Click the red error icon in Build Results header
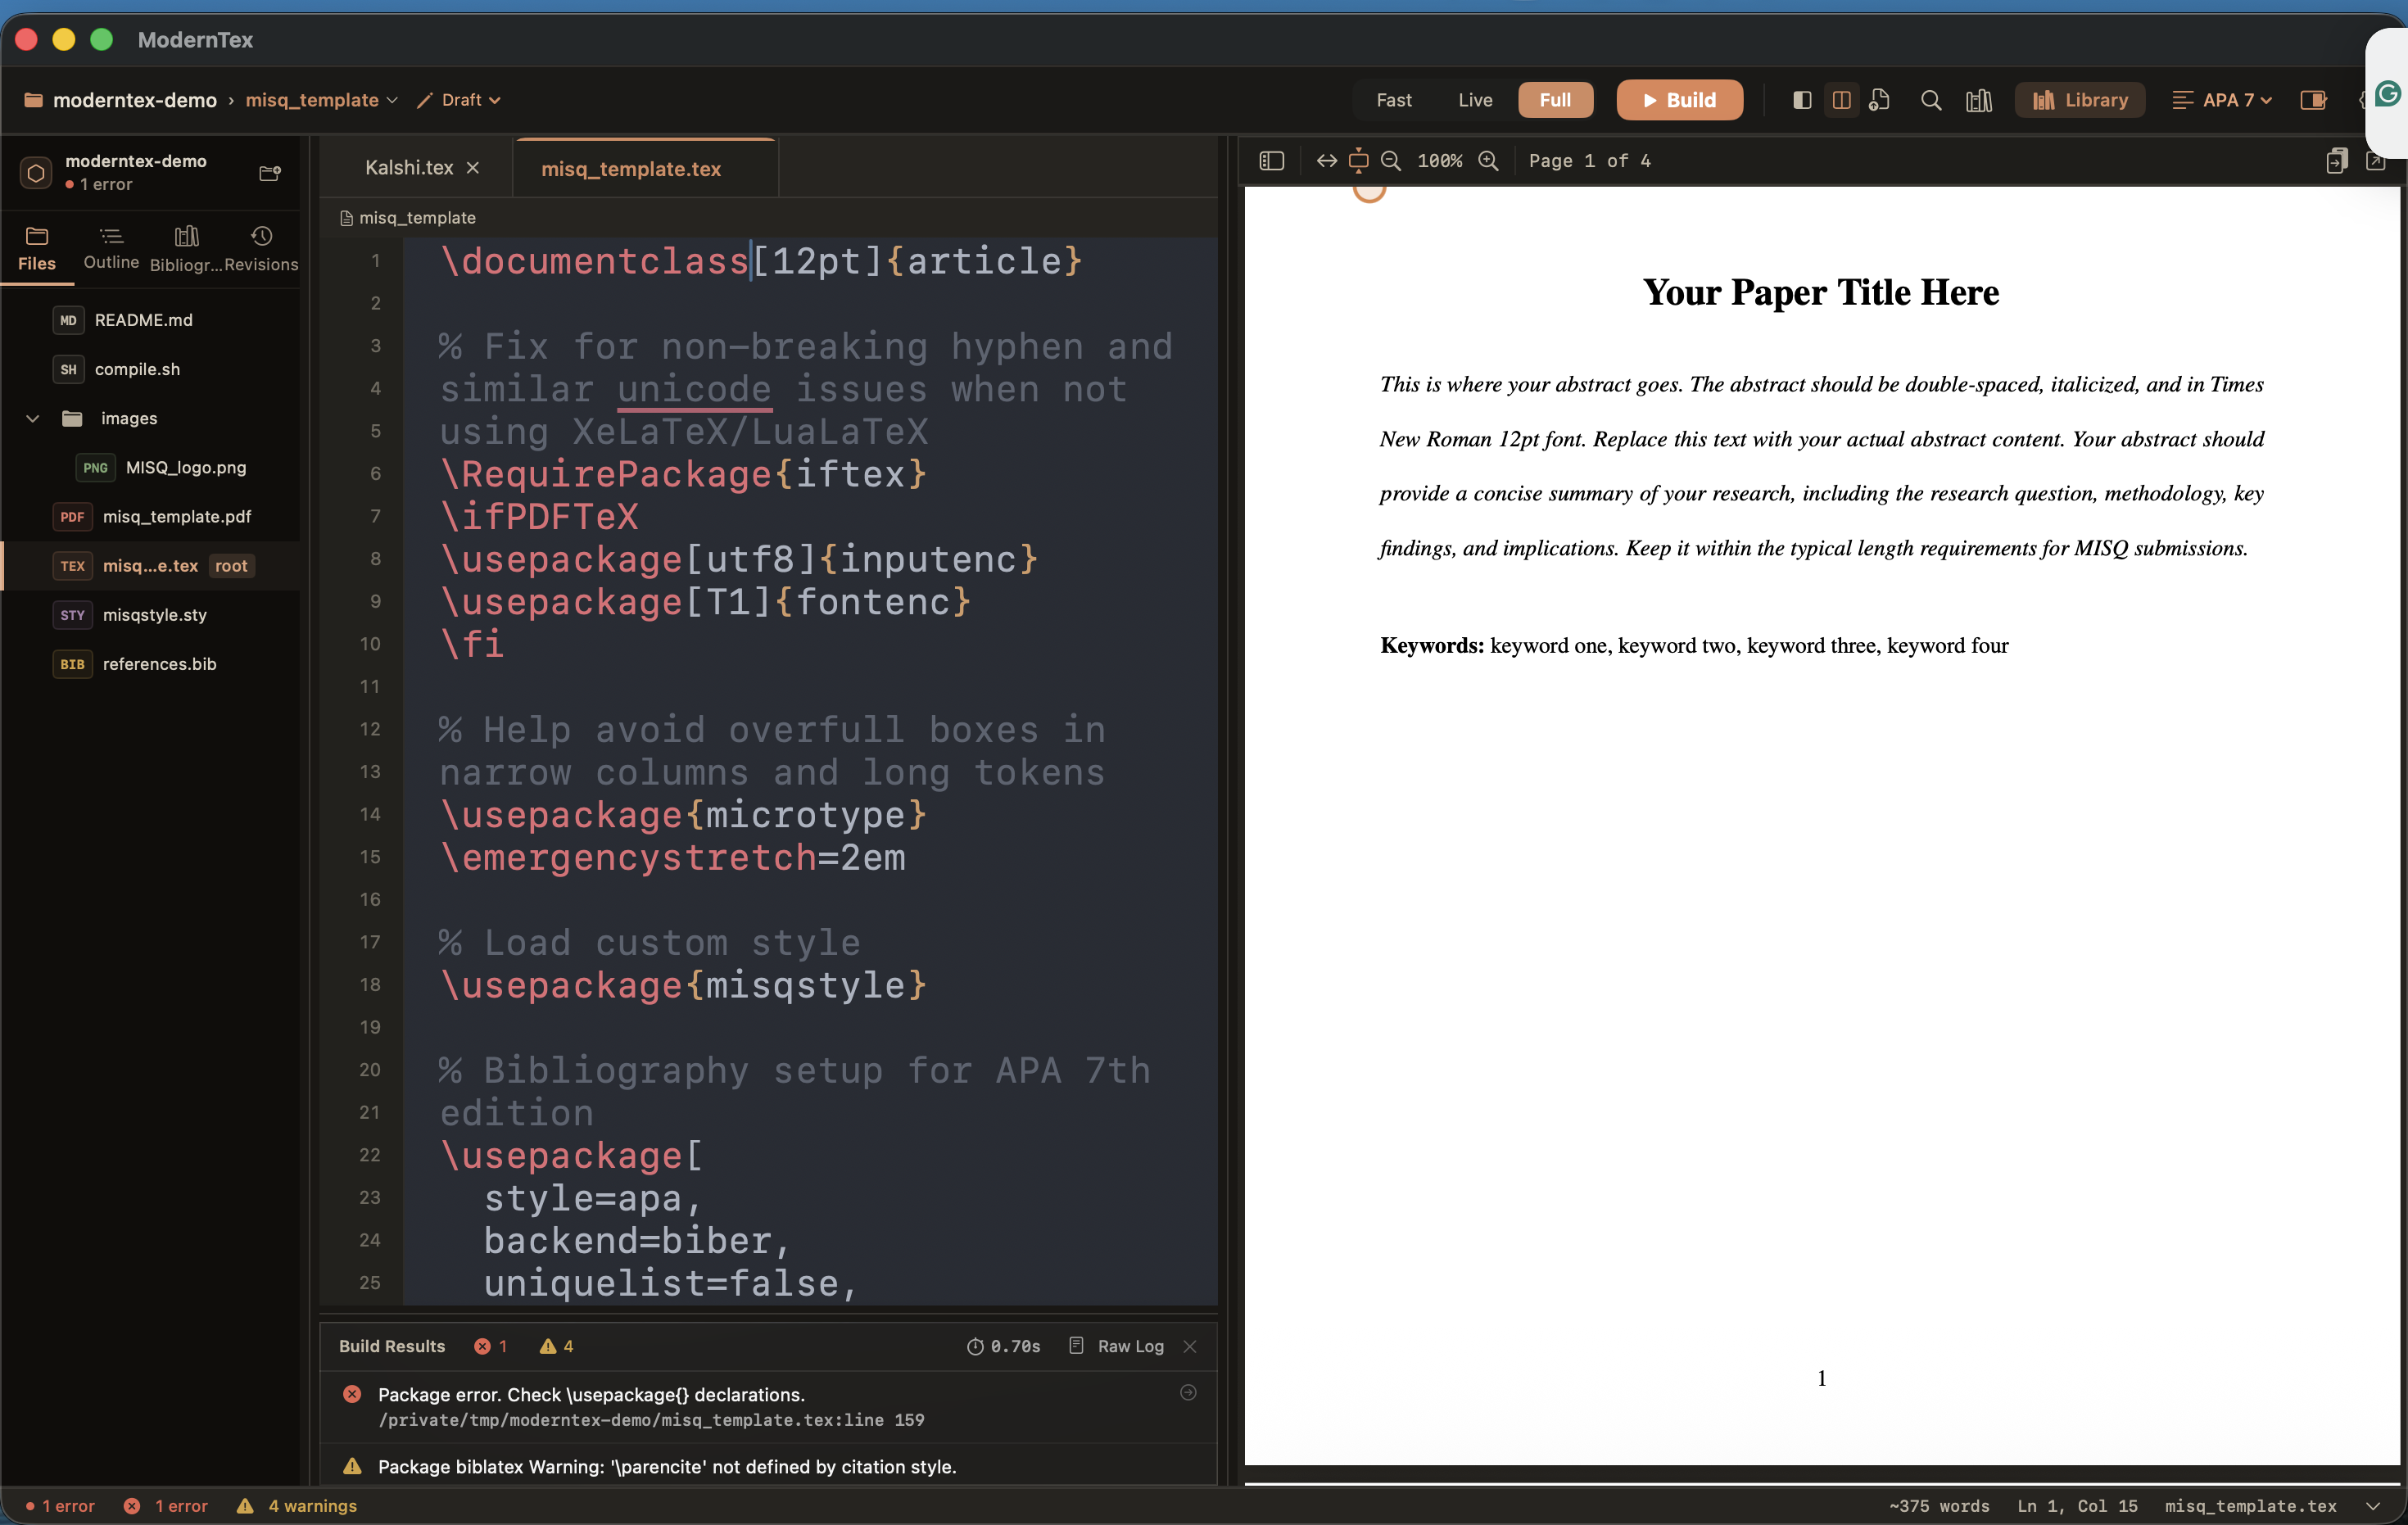This screenshot has width=2408, height=1525. (x=482, y=1346)
